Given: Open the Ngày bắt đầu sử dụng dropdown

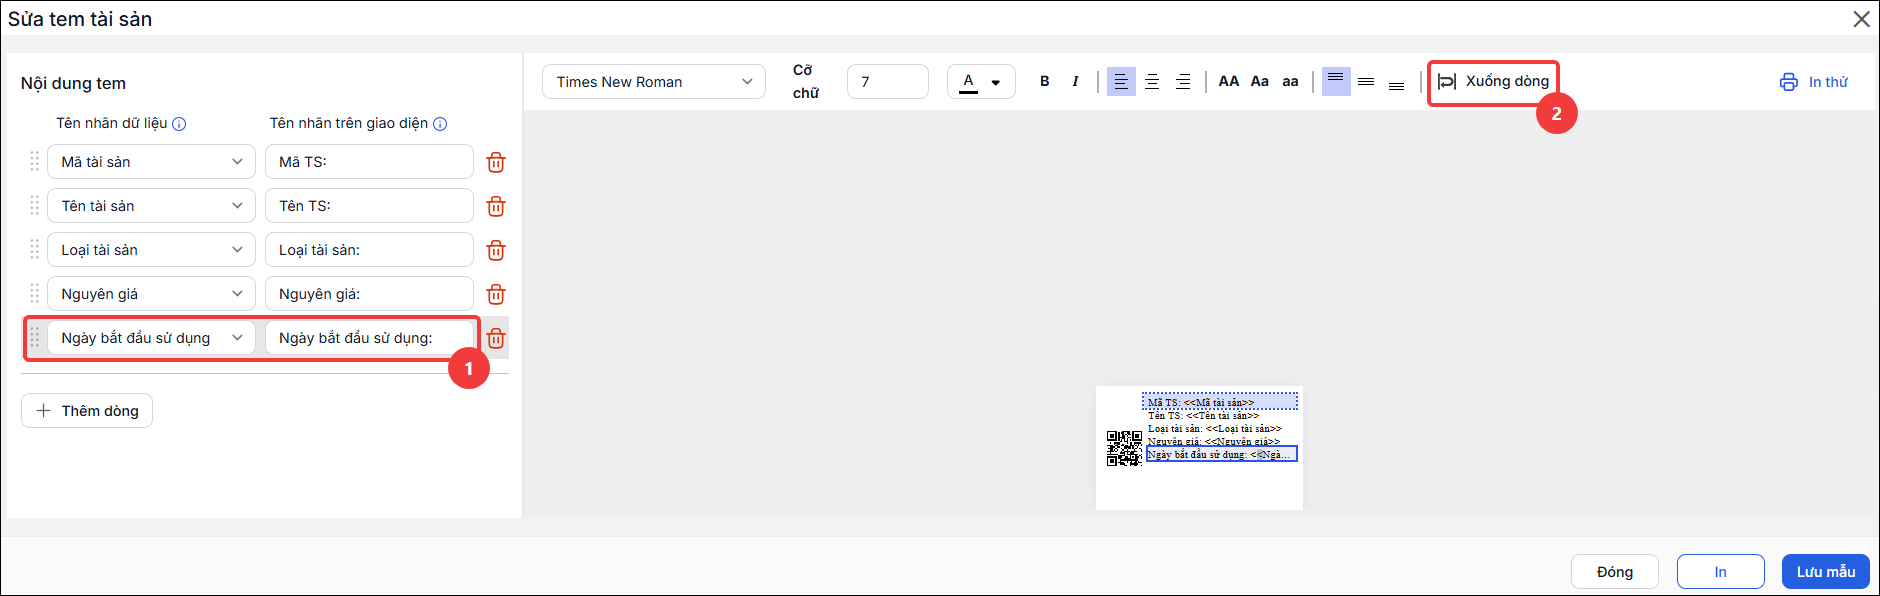Looking at the screenshot, I should click(x=151, y=338).
